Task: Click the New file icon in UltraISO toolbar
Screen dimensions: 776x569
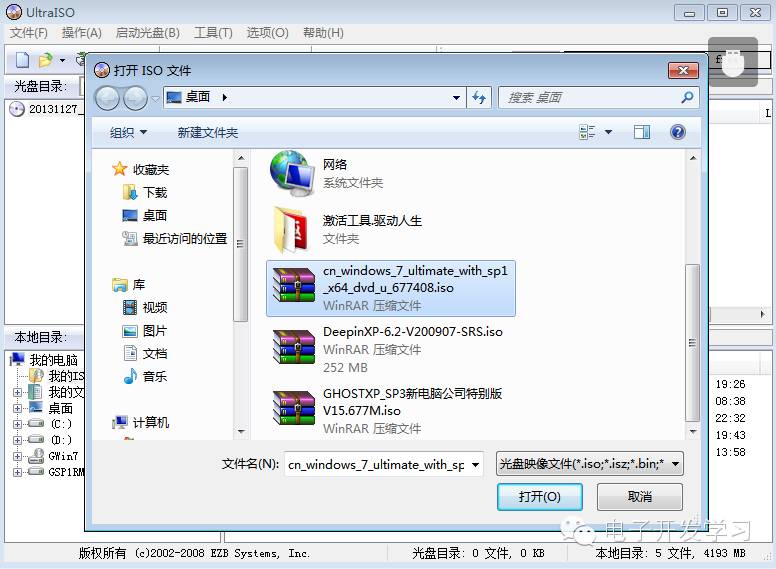Action: [x=22, y=60]
